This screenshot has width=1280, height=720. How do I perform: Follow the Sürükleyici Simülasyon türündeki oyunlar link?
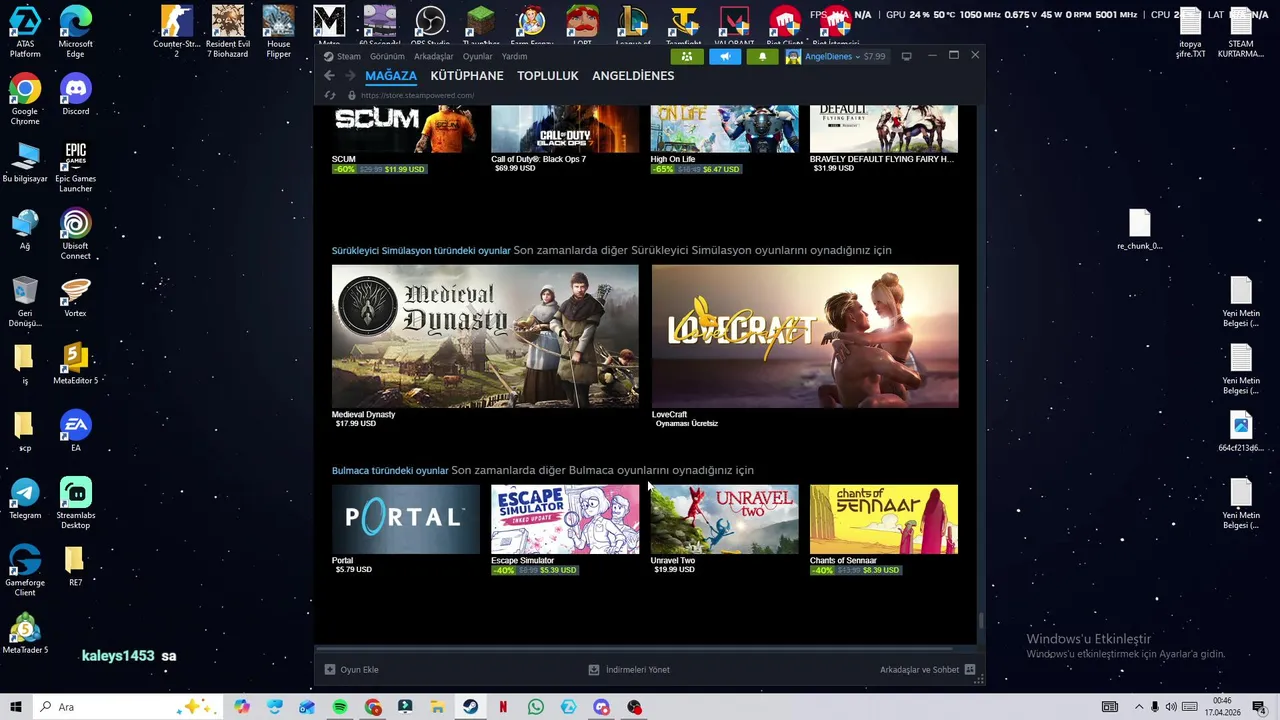[421, 251]
